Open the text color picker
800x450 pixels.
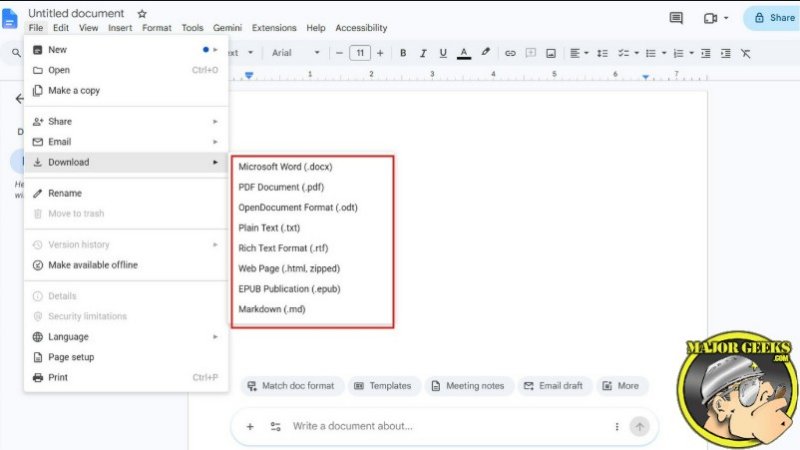pos(464,53)
